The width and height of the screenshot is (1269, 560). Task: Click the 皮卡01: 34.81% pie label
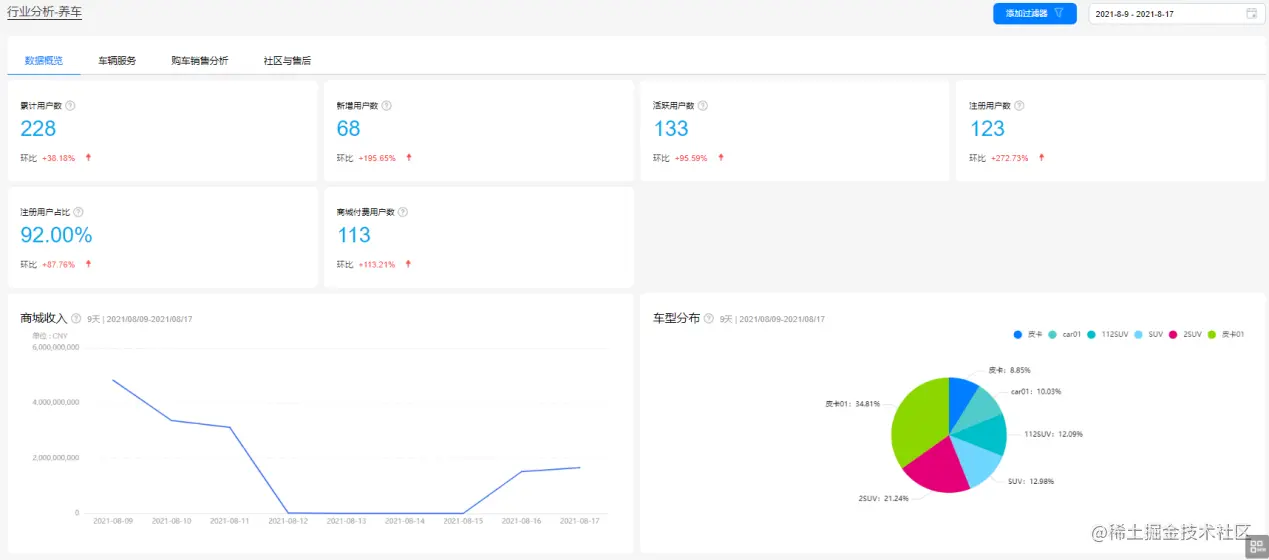(852, 404)
